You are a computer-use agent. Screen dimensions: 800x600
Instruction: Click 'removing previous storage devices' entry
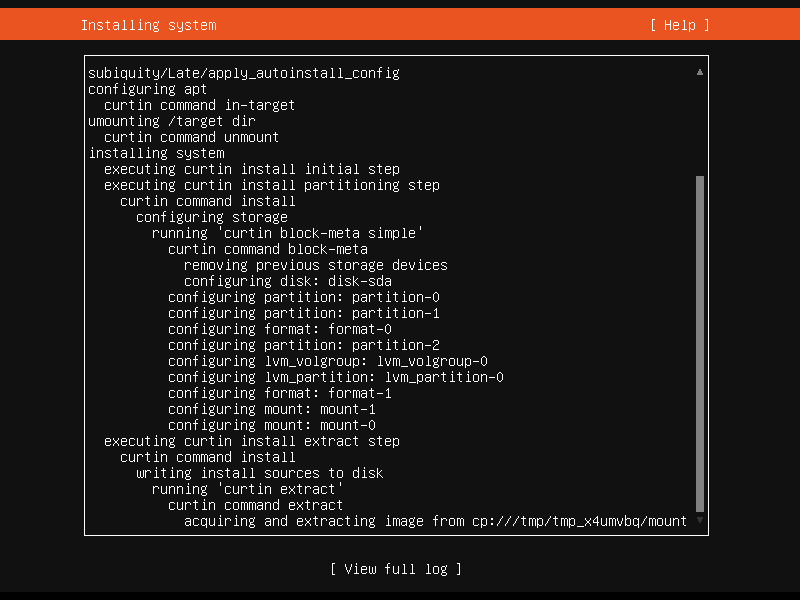coord(316,265)
